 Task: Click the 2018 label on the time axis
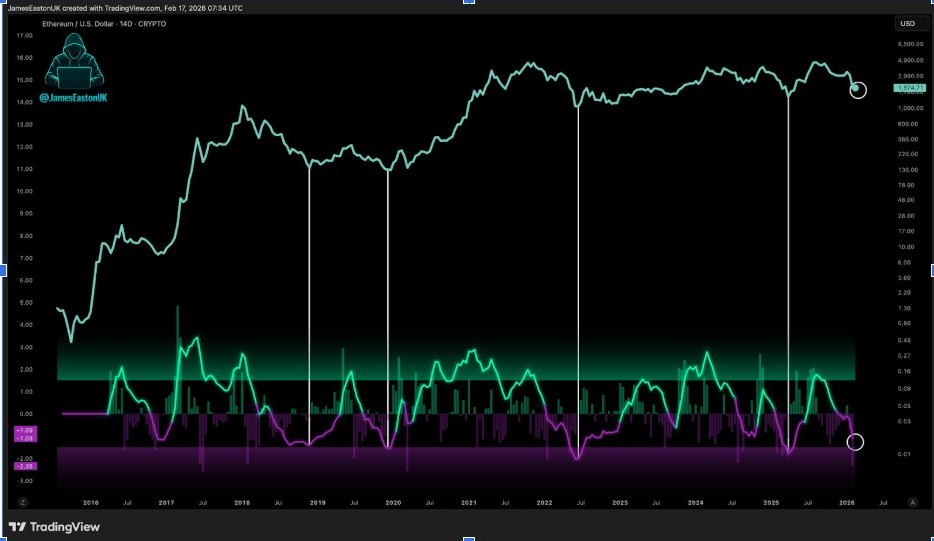click(242, 502)
